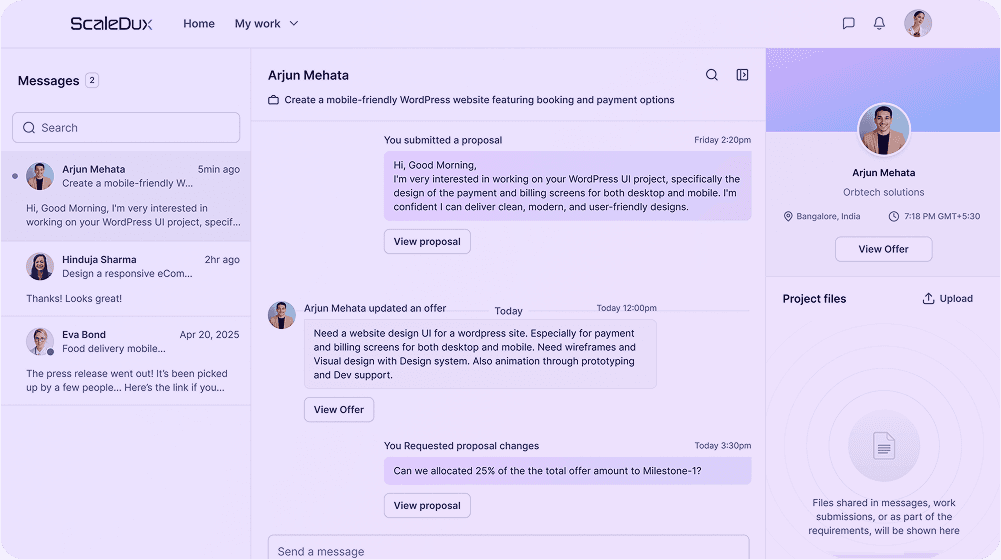
Task: Click the empty file document icon
Action: tap(884, 446)
